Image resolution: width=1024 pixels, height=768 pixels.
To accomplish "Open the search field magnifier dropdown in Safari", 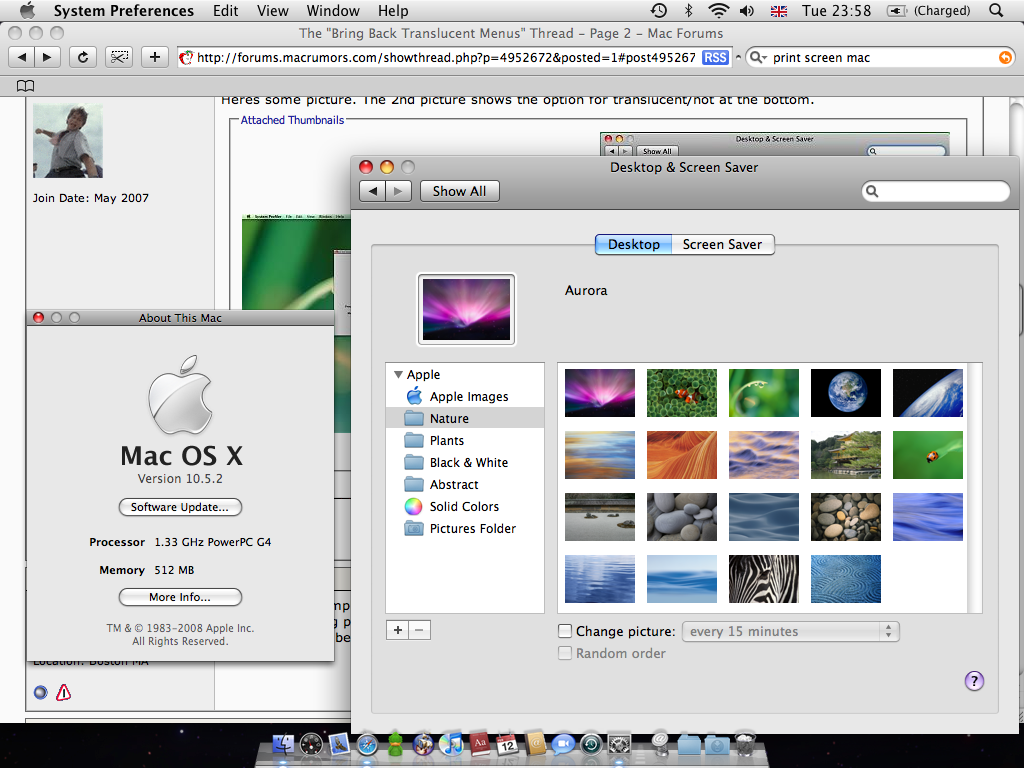I will (x=759, y=57).
